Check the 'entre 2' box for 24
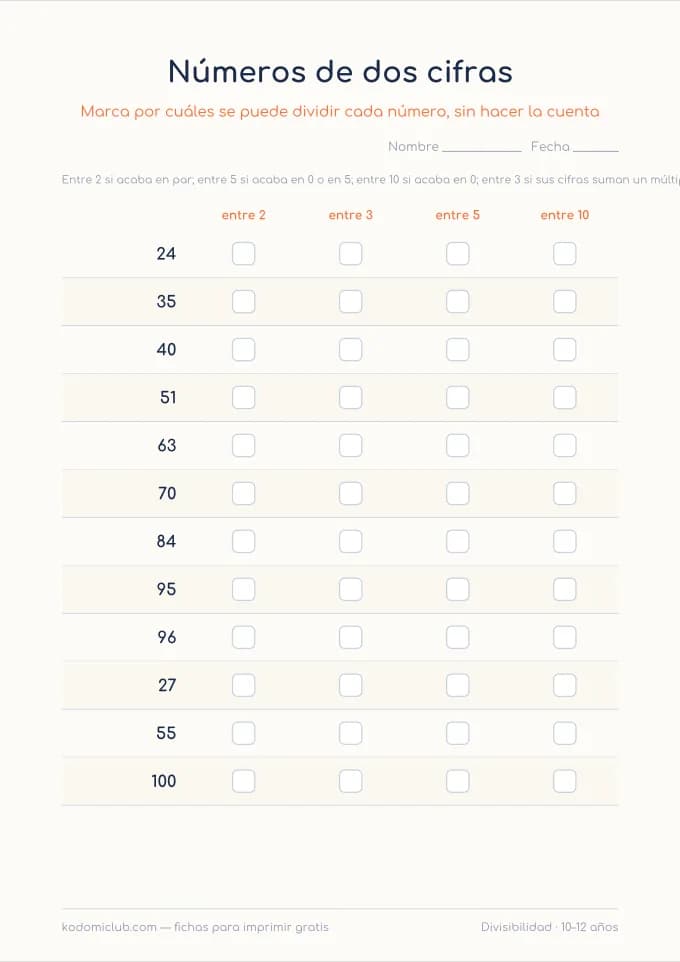 click(x=244, y=253)
